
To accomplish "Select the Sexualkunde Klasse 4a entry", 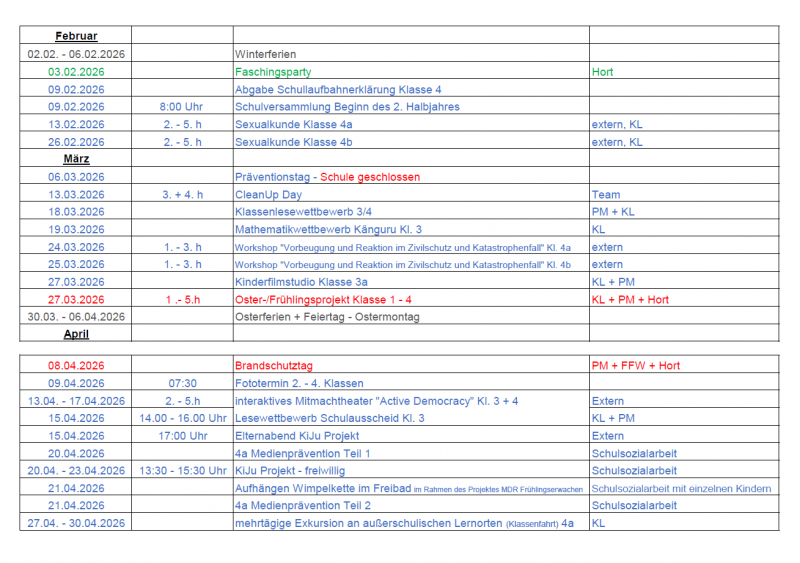I will coord(293,124).
